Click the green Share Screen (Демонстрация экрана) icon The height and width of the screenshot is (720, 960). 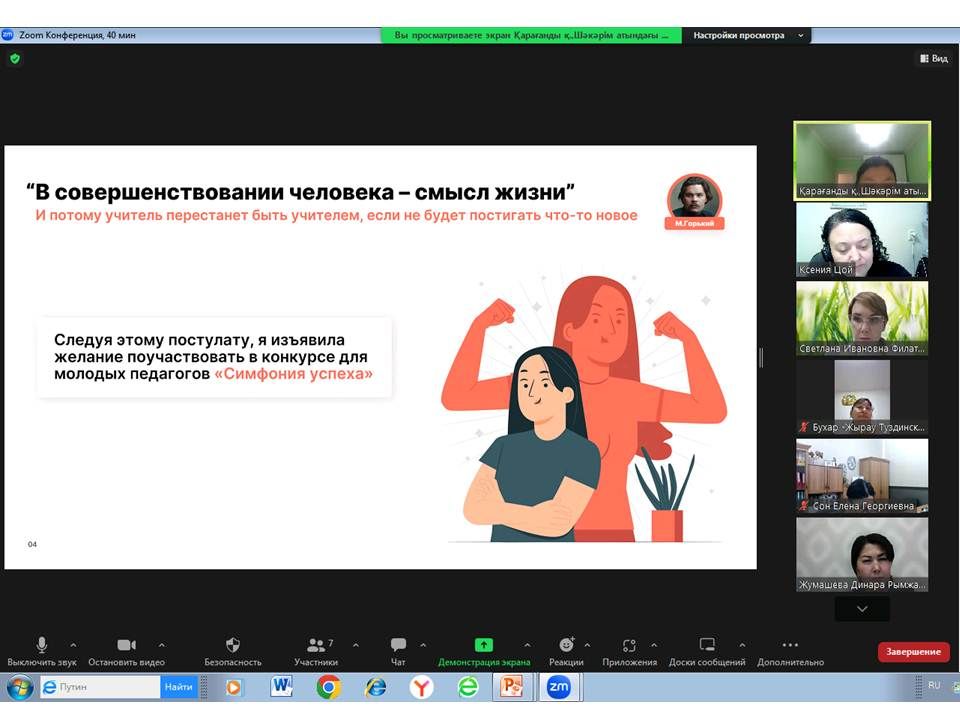click(x=483, y=646)
